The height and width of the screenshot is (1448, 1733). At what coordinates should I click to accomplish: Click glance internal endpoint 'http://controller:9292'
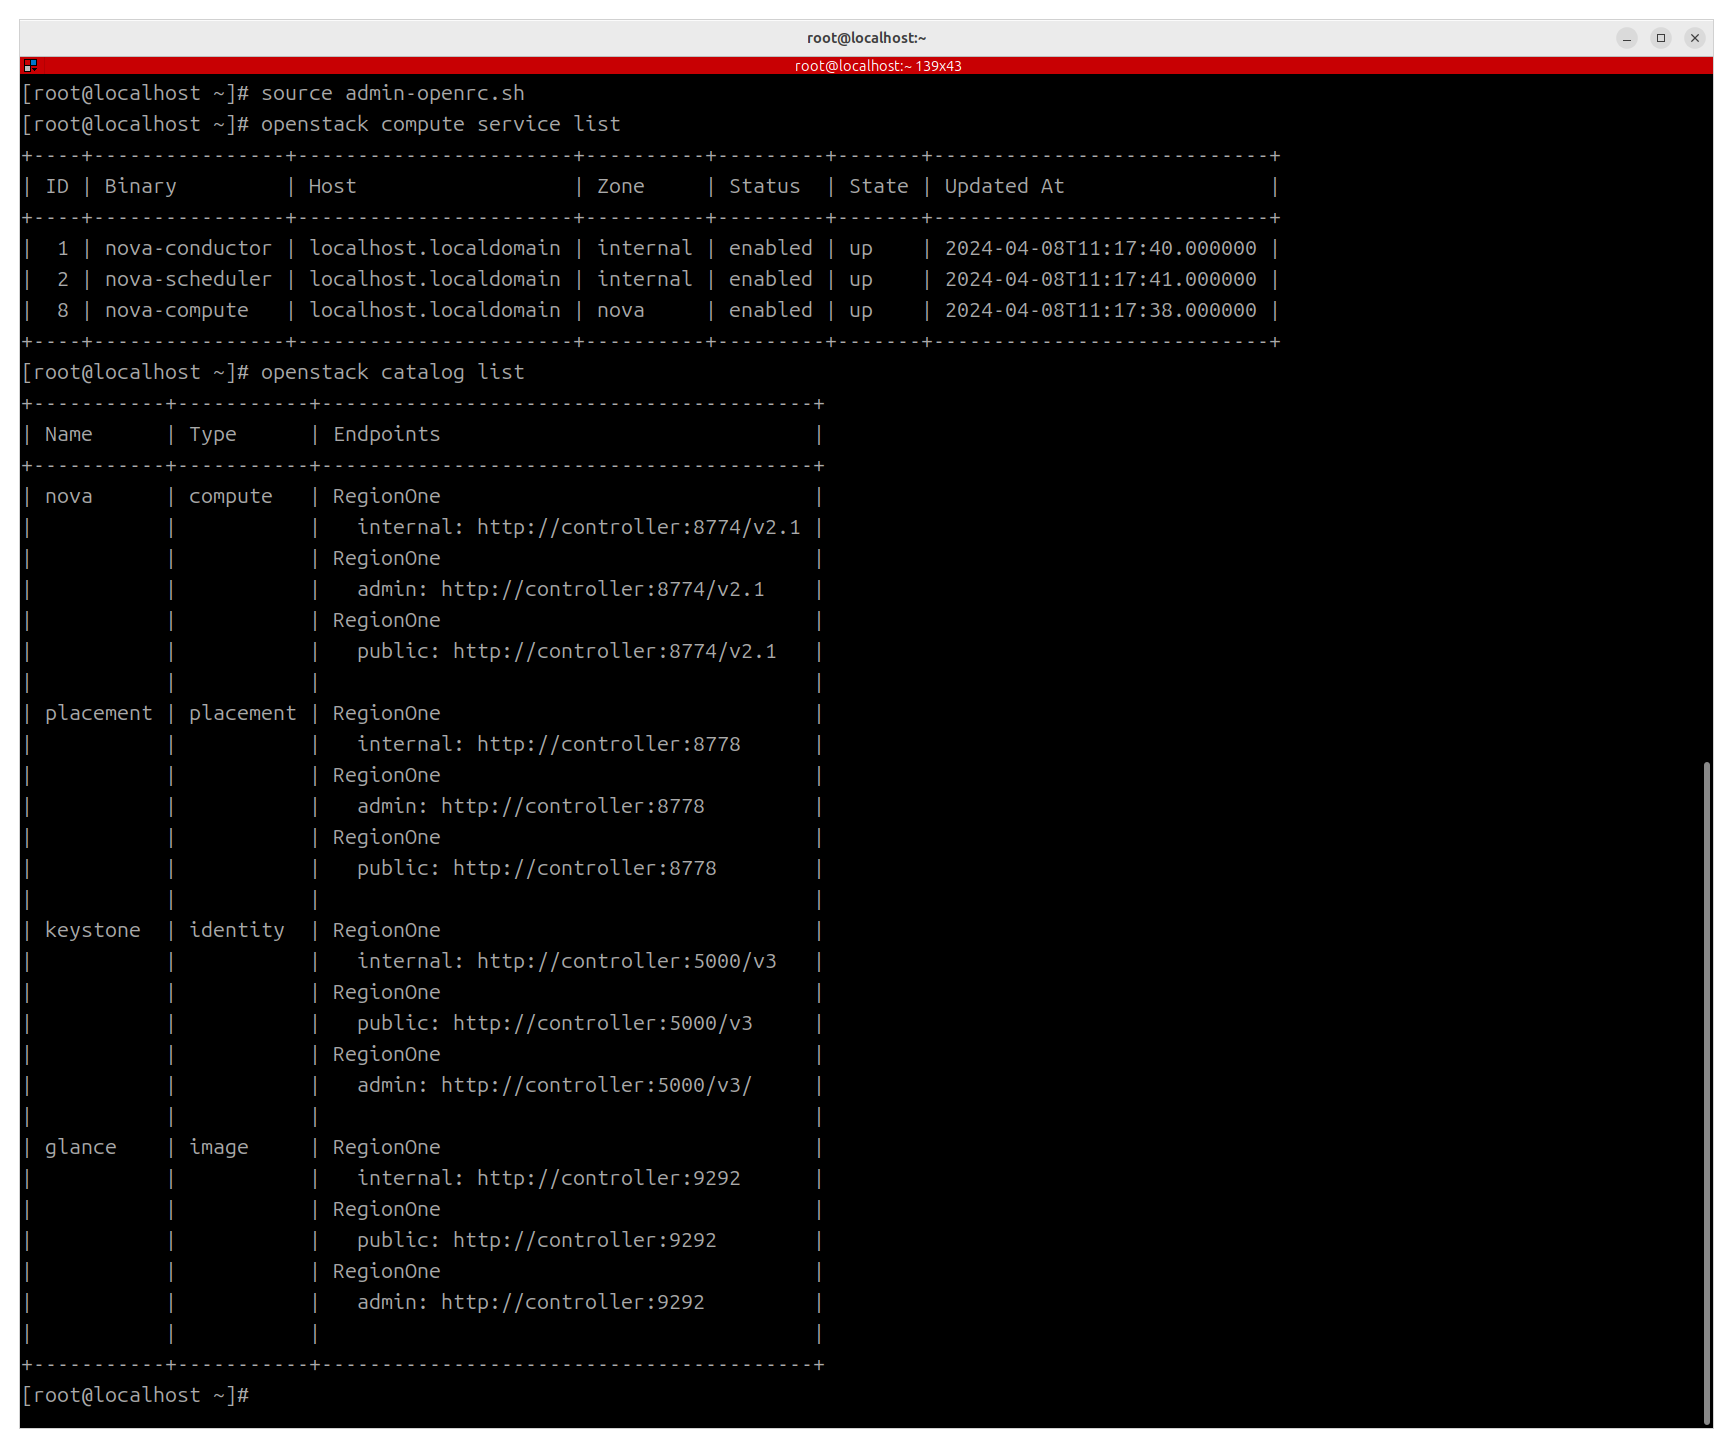(x=609, y=1178)
